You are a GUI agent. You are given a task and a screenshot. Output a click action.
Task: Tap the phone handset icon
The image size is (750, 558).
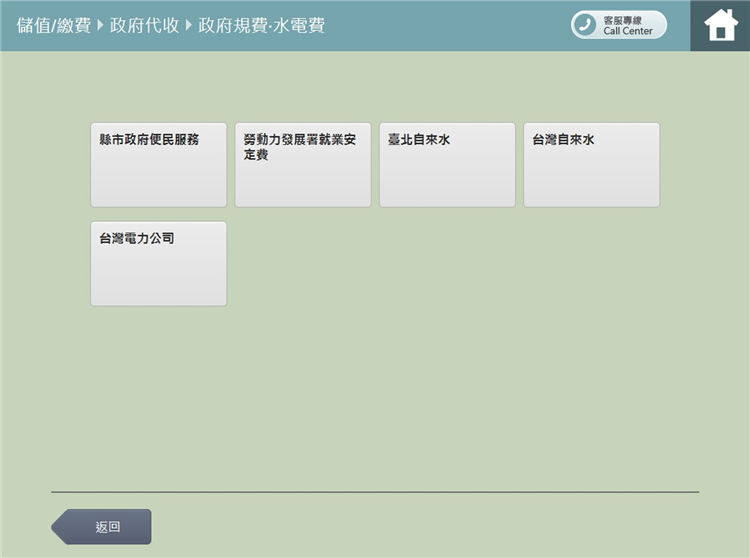(x=585, y=25)
